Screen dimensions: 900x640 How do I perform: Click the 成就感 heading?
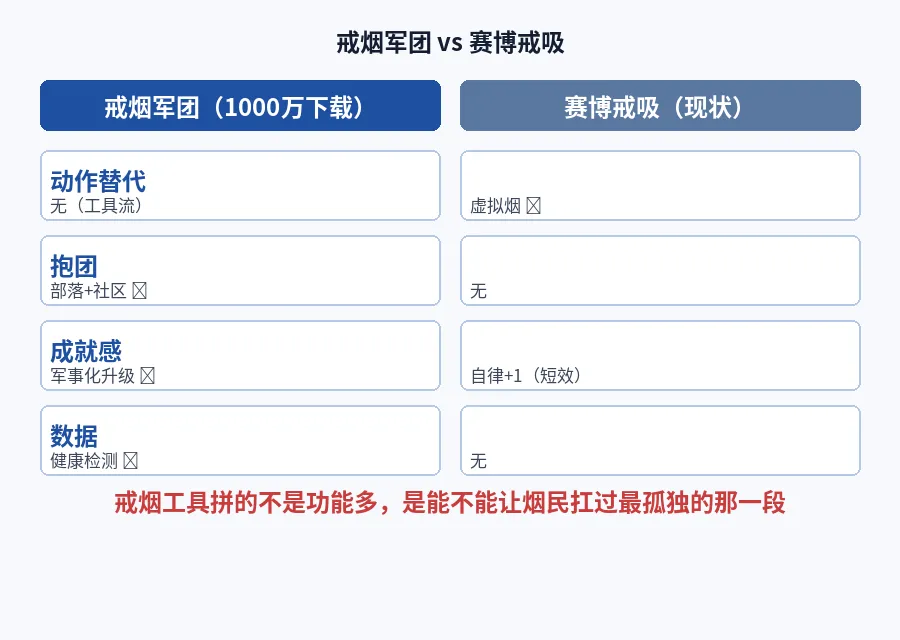(x=86, y=351)
